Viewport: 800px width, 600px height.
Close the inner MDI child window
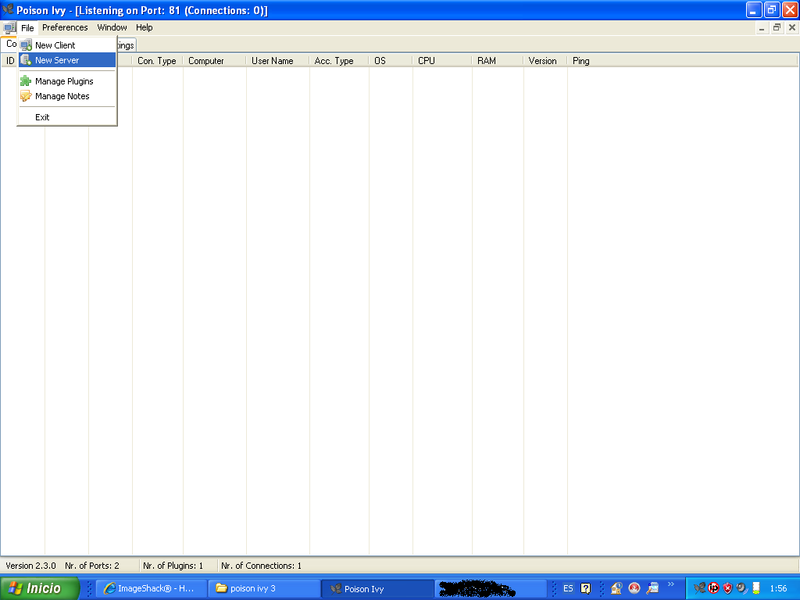792,28
